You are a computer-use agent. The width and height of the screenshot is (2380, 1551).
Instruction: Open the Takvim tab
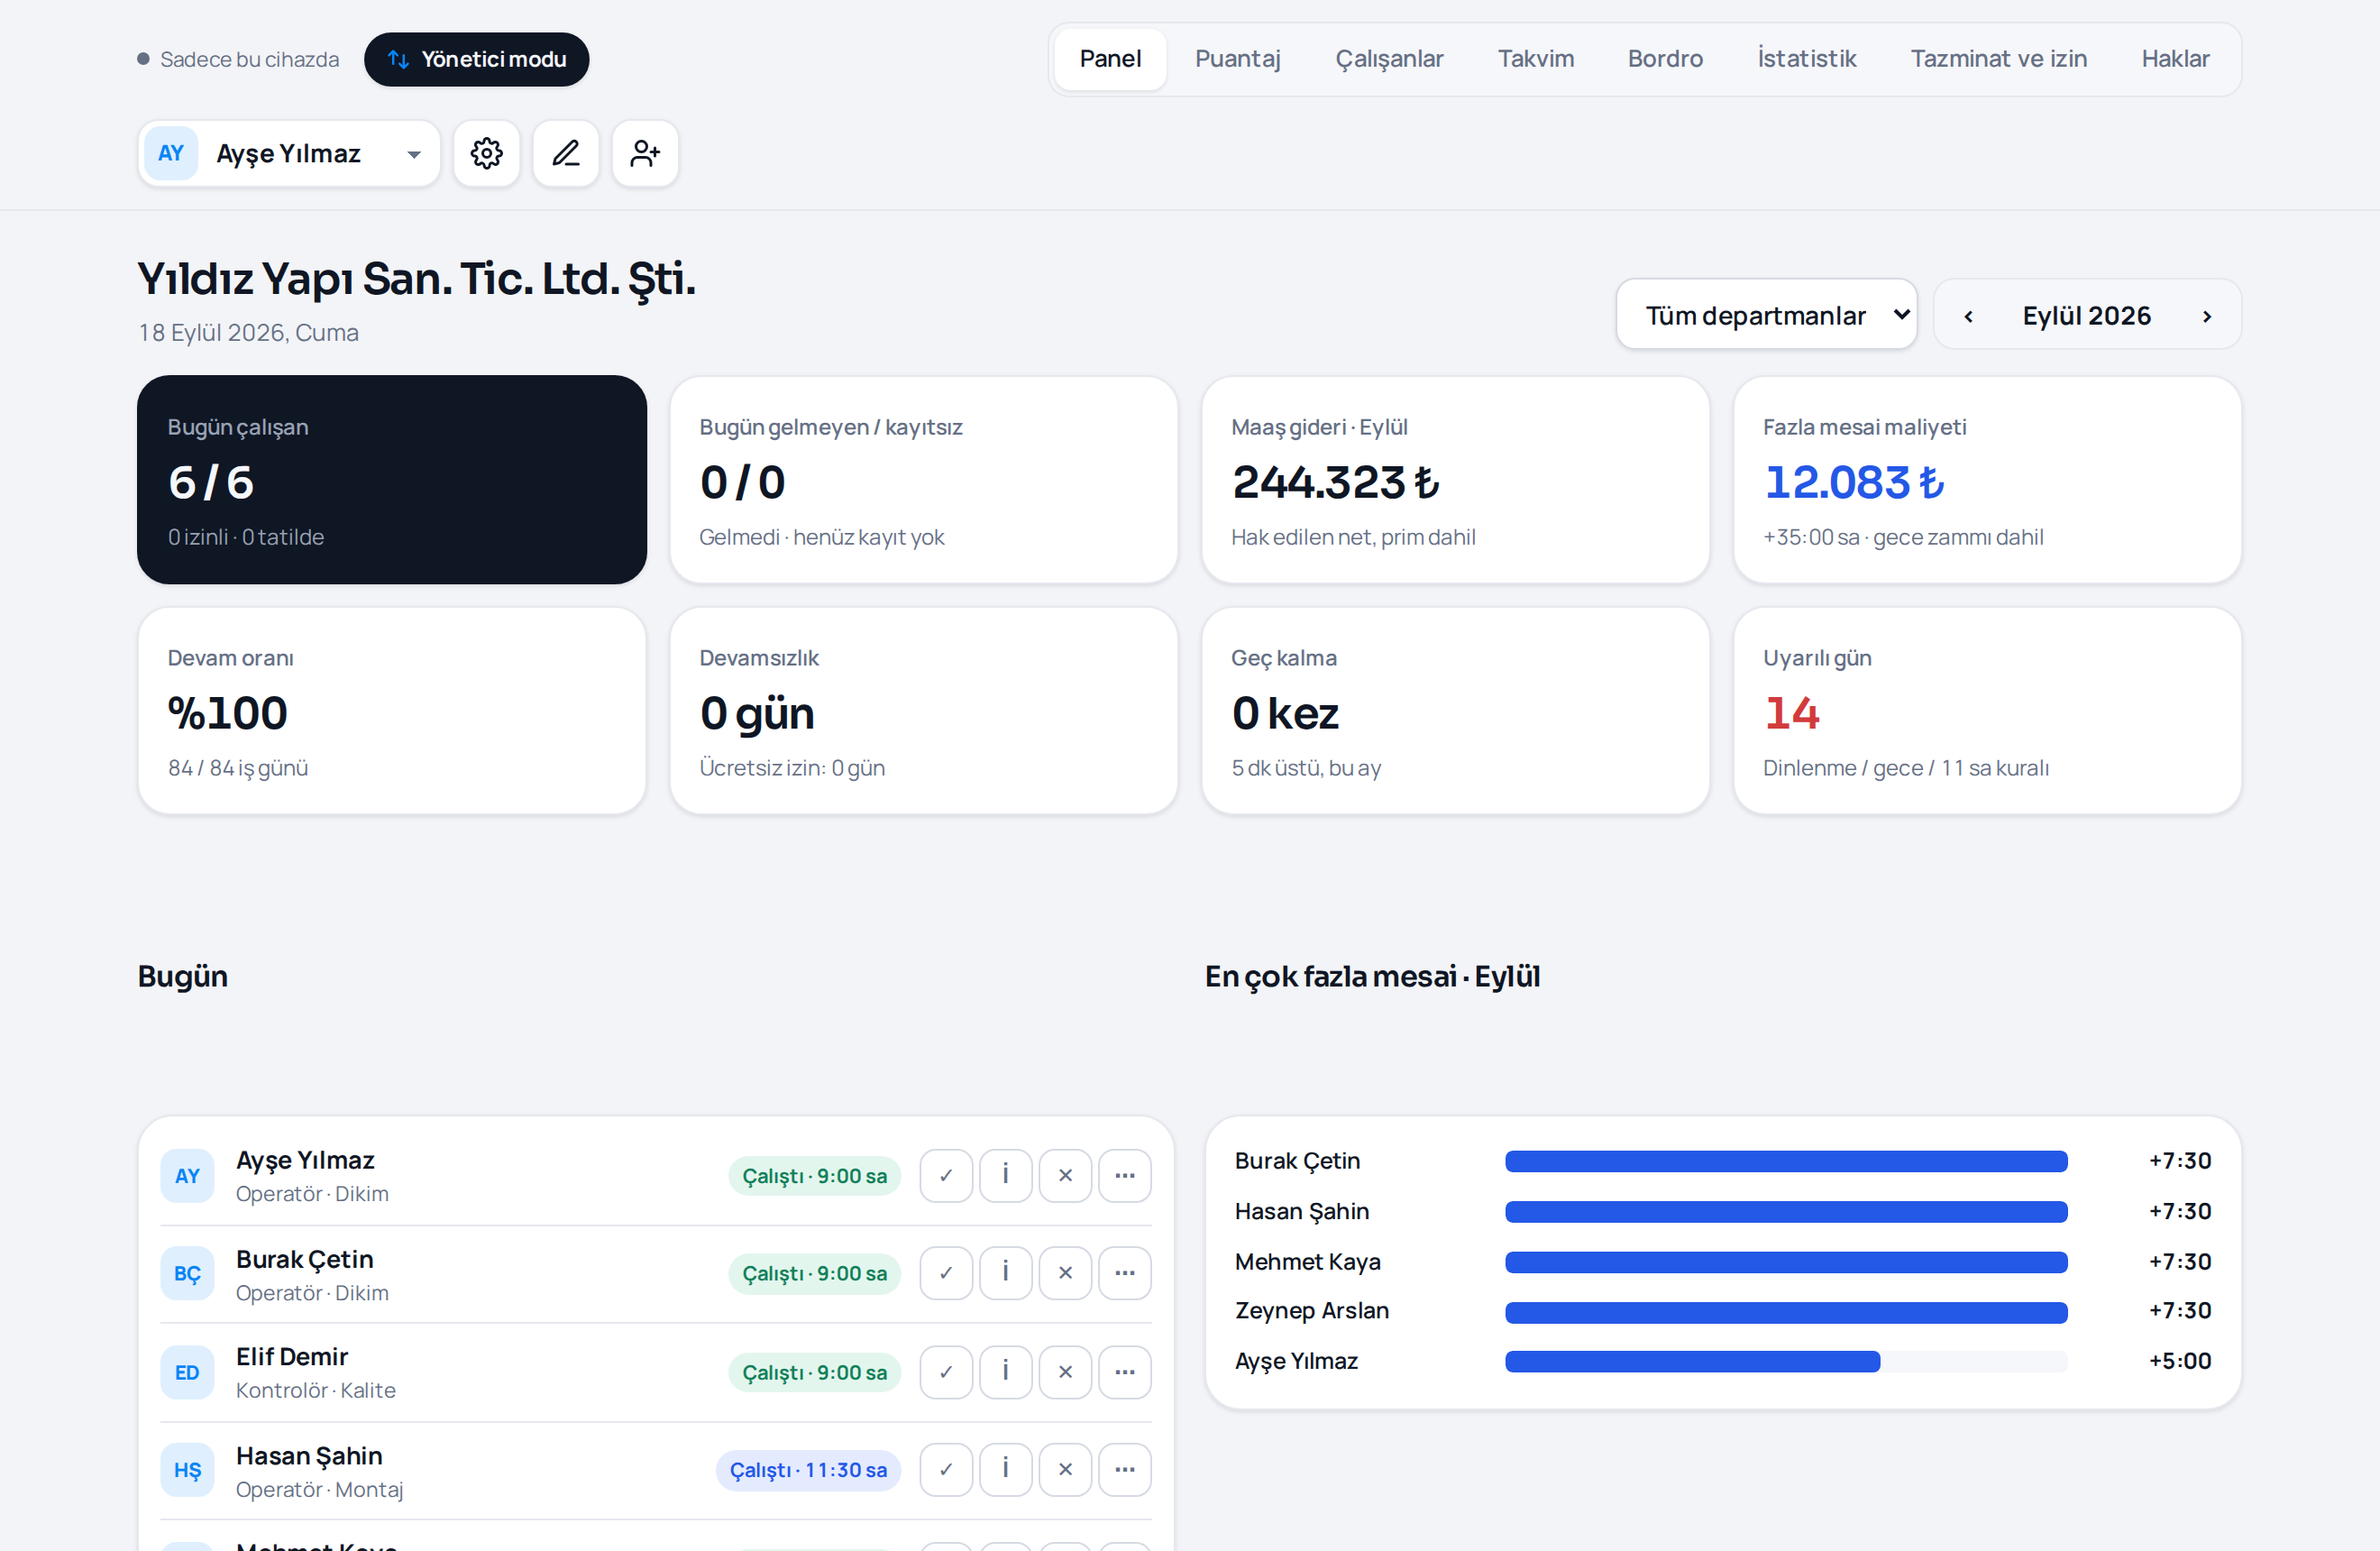click(x=1535, y=59)
